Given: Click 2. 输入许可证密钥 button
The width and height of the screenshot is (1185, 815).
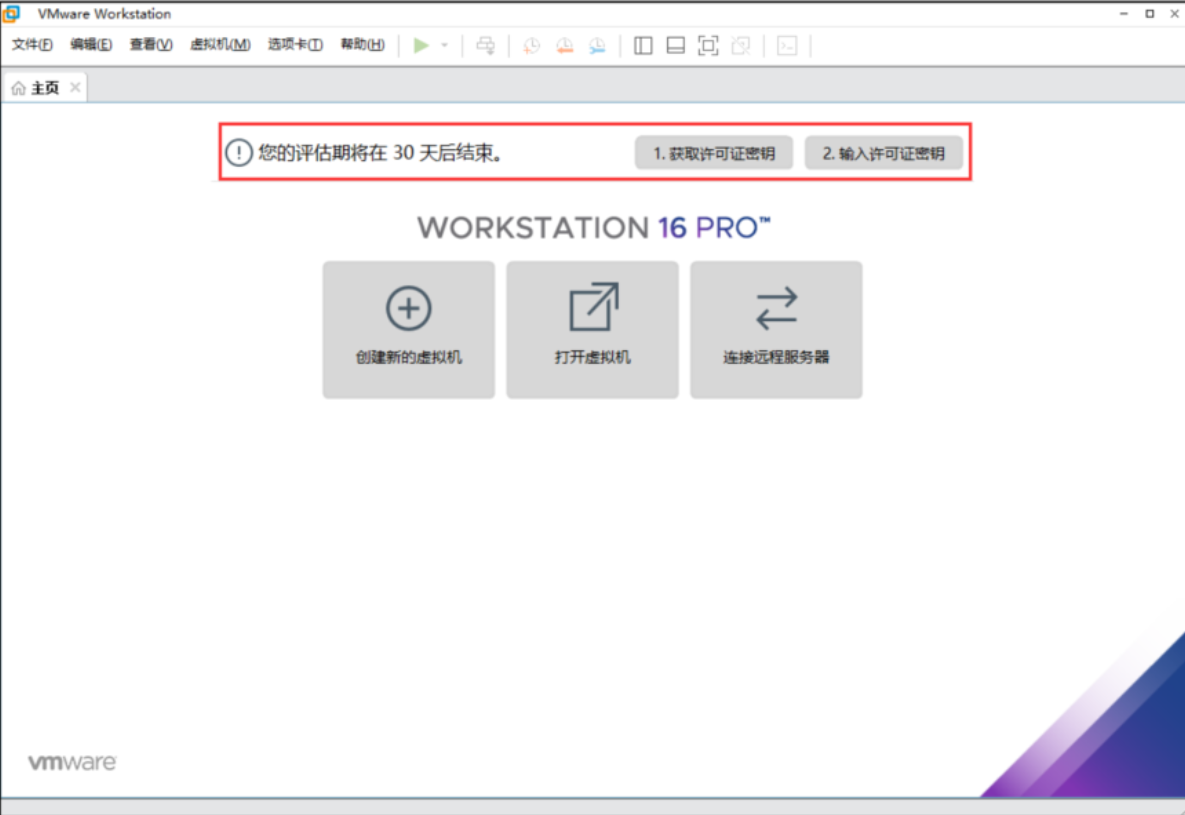Looking at the screenshot, I should [x=883, y=153].
